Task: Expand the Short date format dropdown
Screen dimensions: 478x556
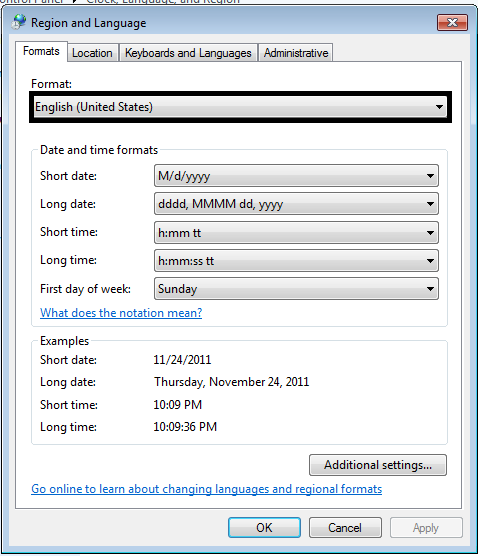Action: pyautogui.click(x=296, y=176)
